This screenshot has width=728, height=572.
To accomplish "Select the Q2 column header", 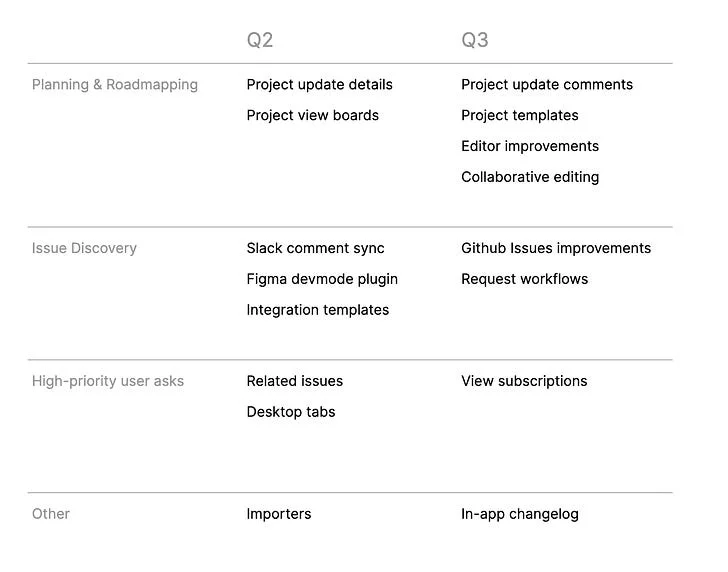I will (260, 40).
